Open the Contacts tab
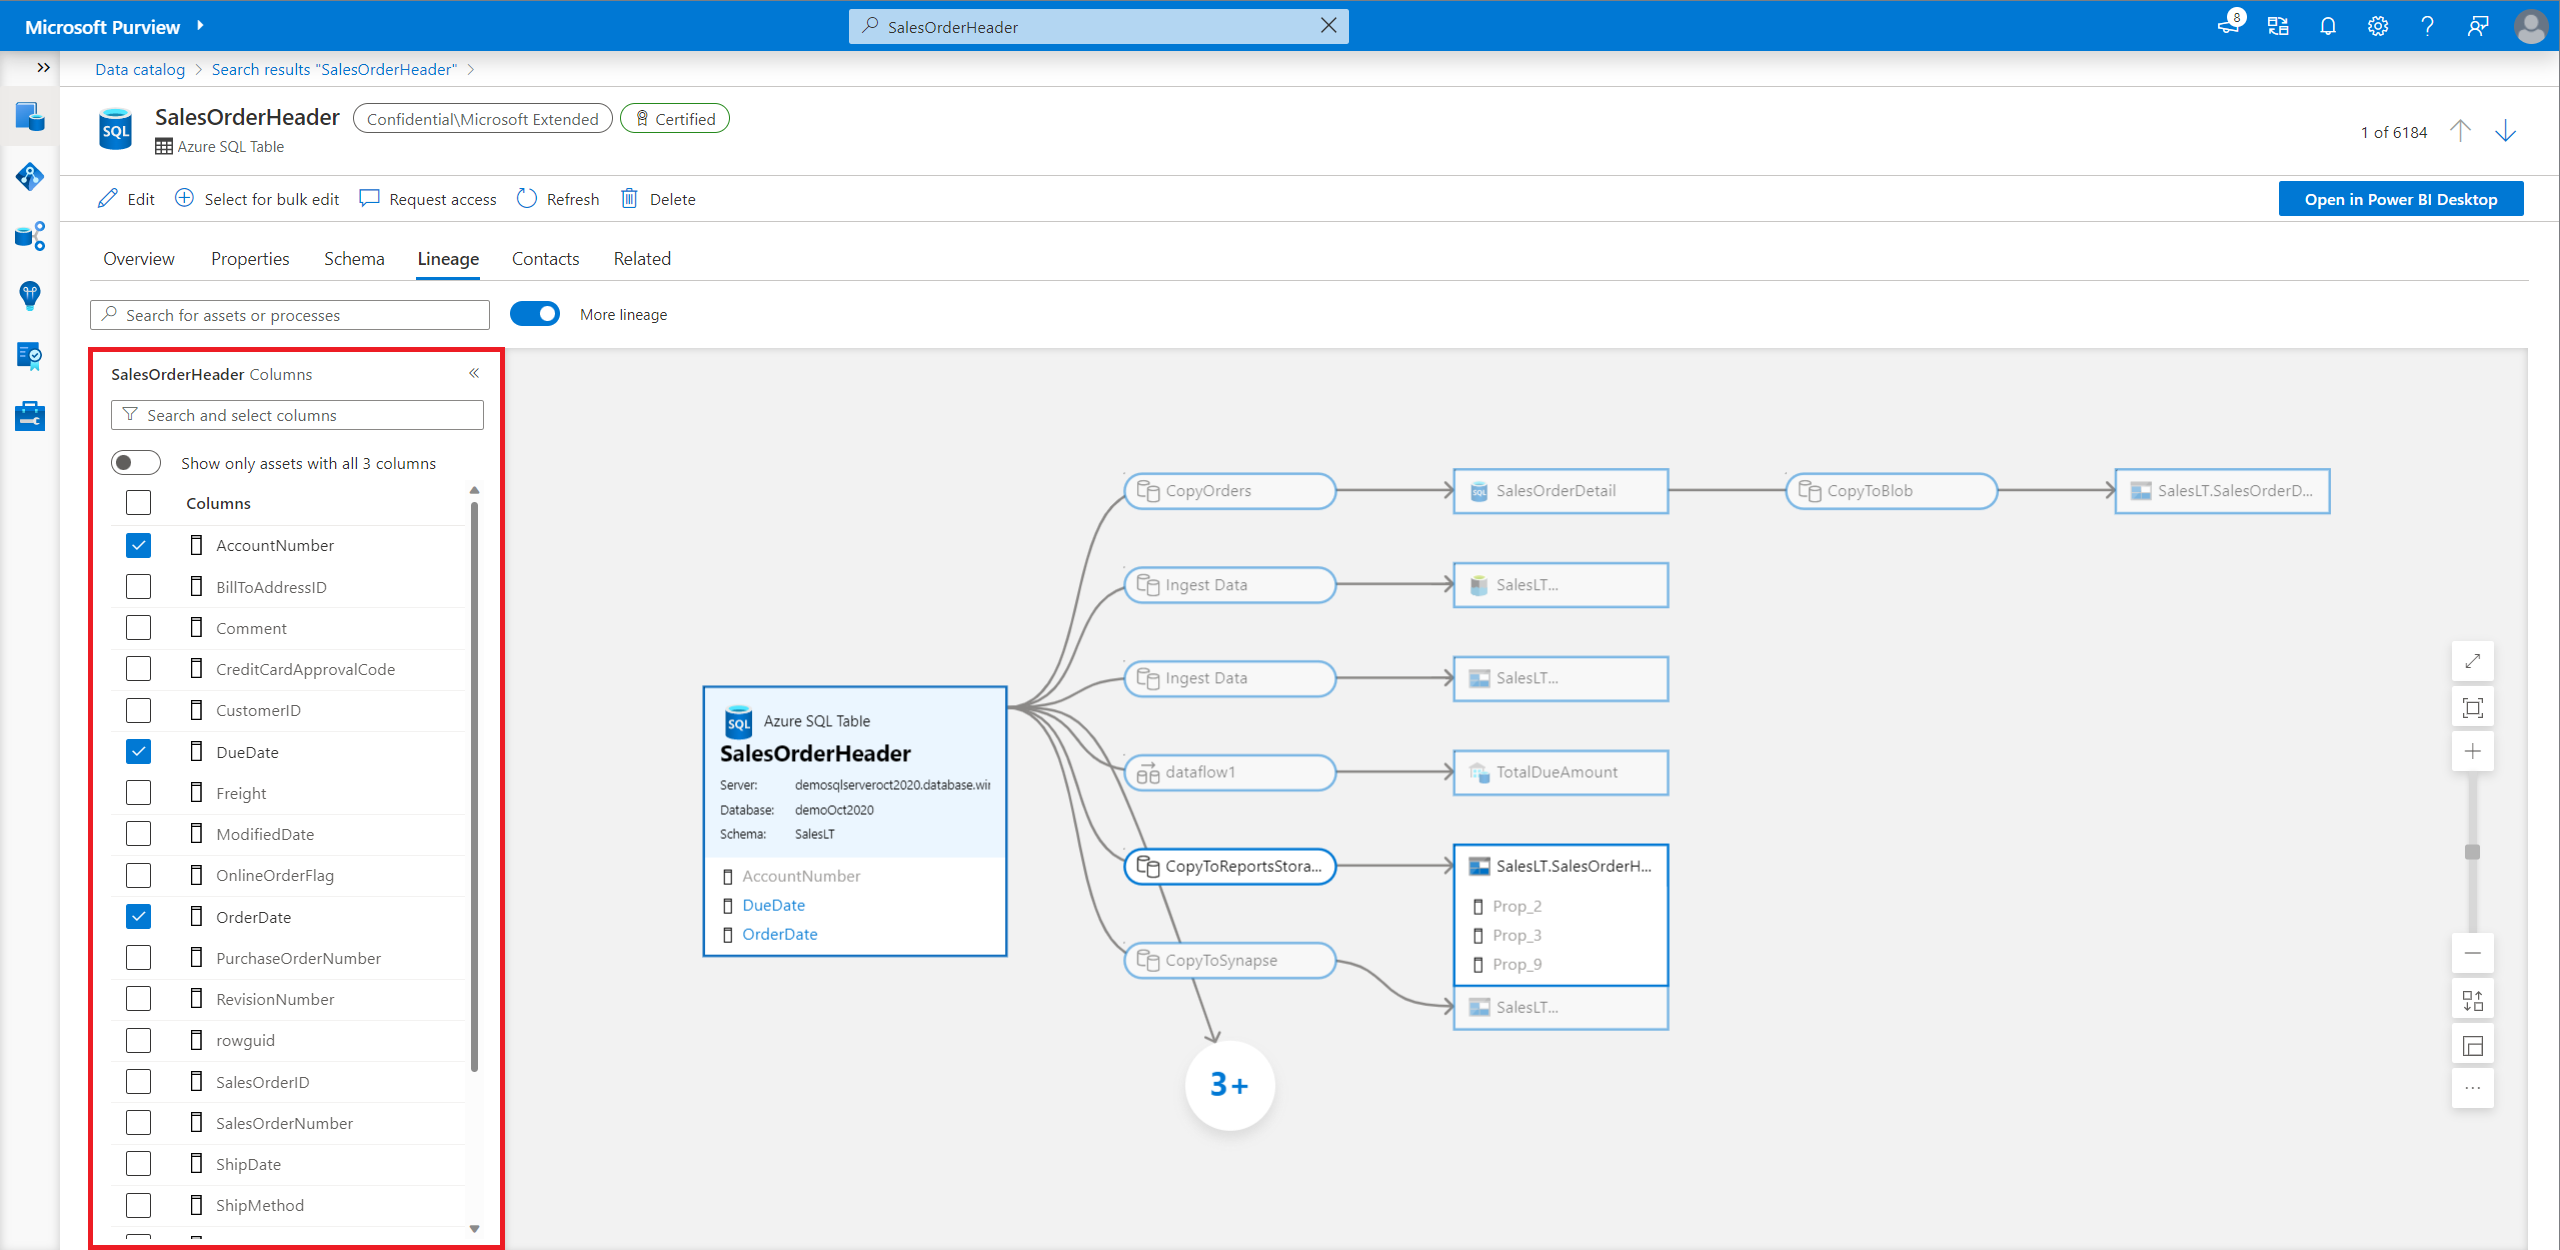Screen dimensions: 2560x1250 [545, 259]
